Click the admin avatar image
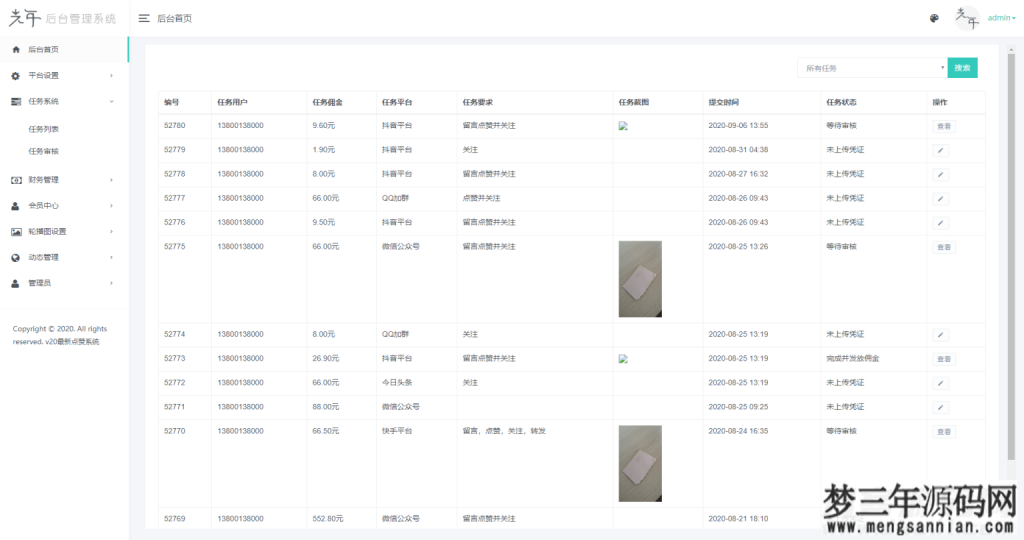Image resolution: width=1024 pixels, height=540 pixels. pyautogui.click(x=967, y=18)
